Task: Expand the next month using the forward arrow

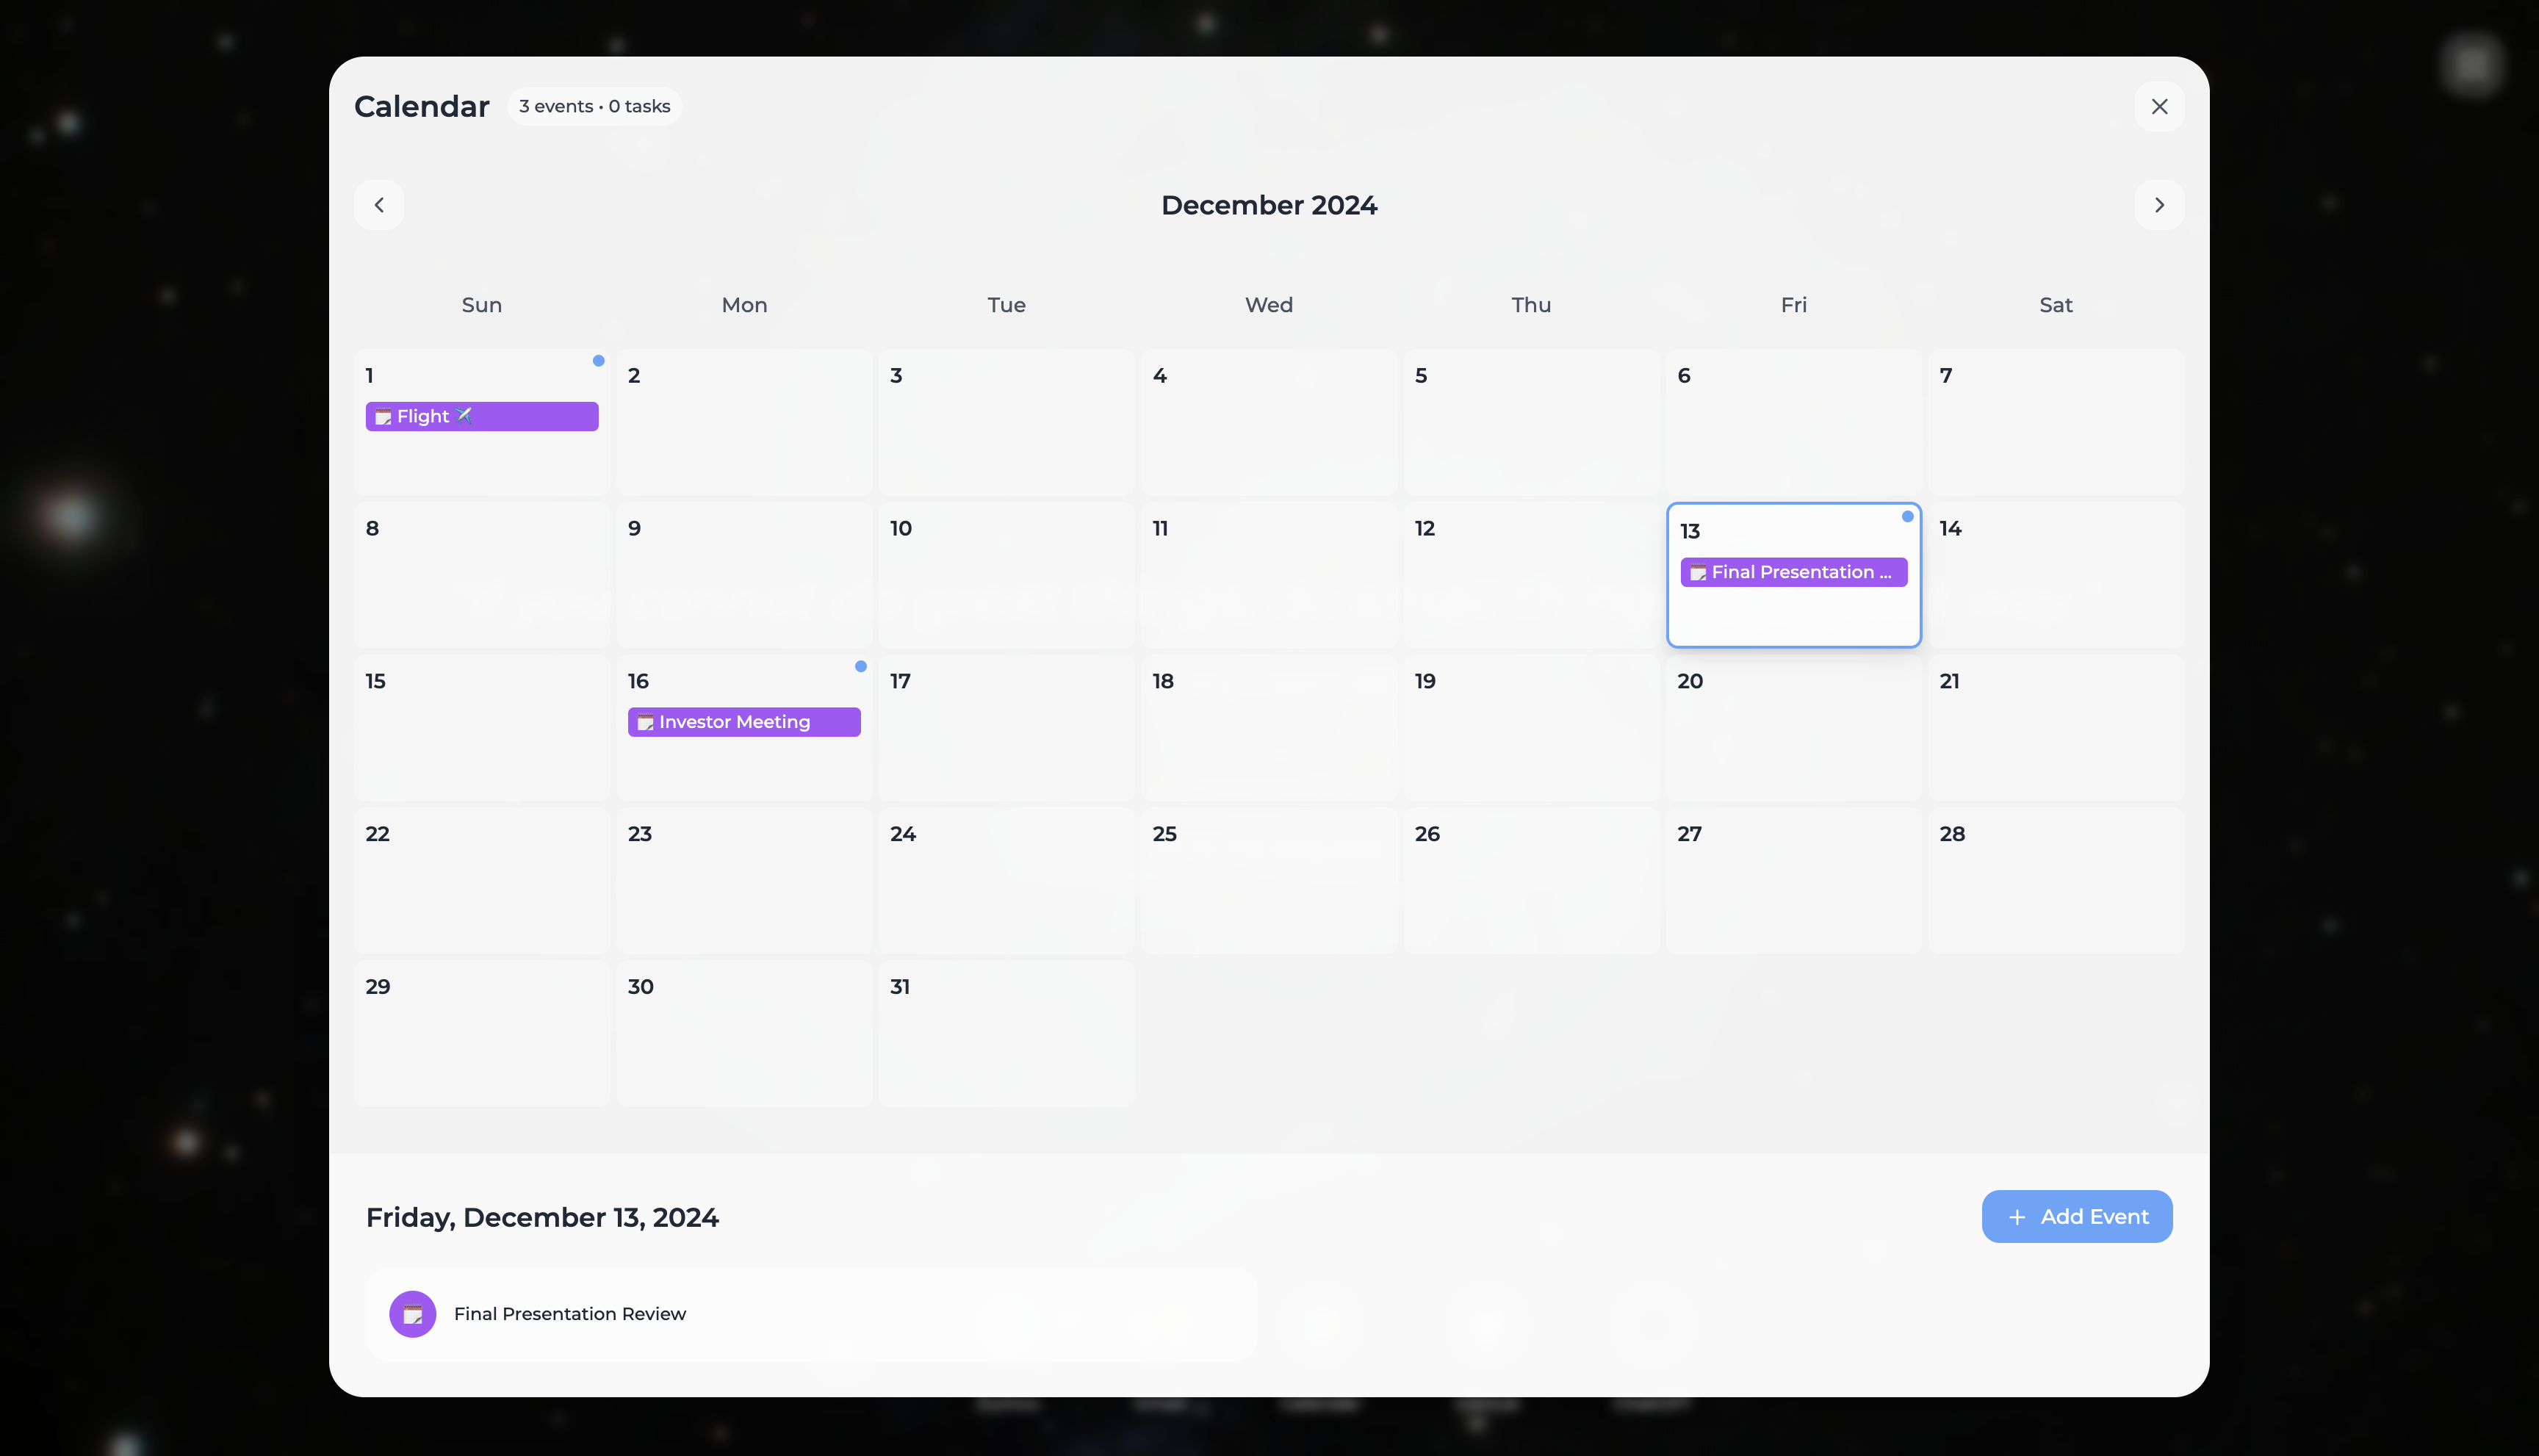Action: pos(2159,205)
